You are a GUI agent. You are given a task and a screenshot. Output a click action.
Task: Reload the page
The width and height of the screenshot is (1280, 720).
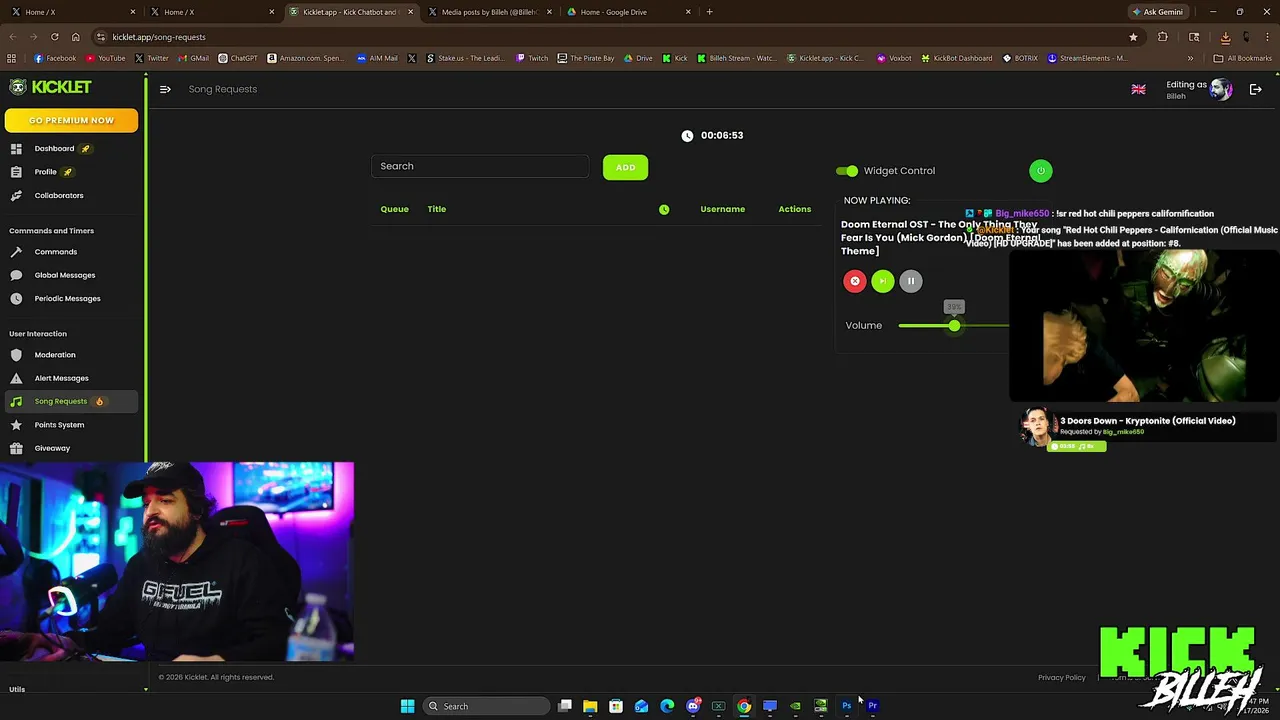pos(54,37)
